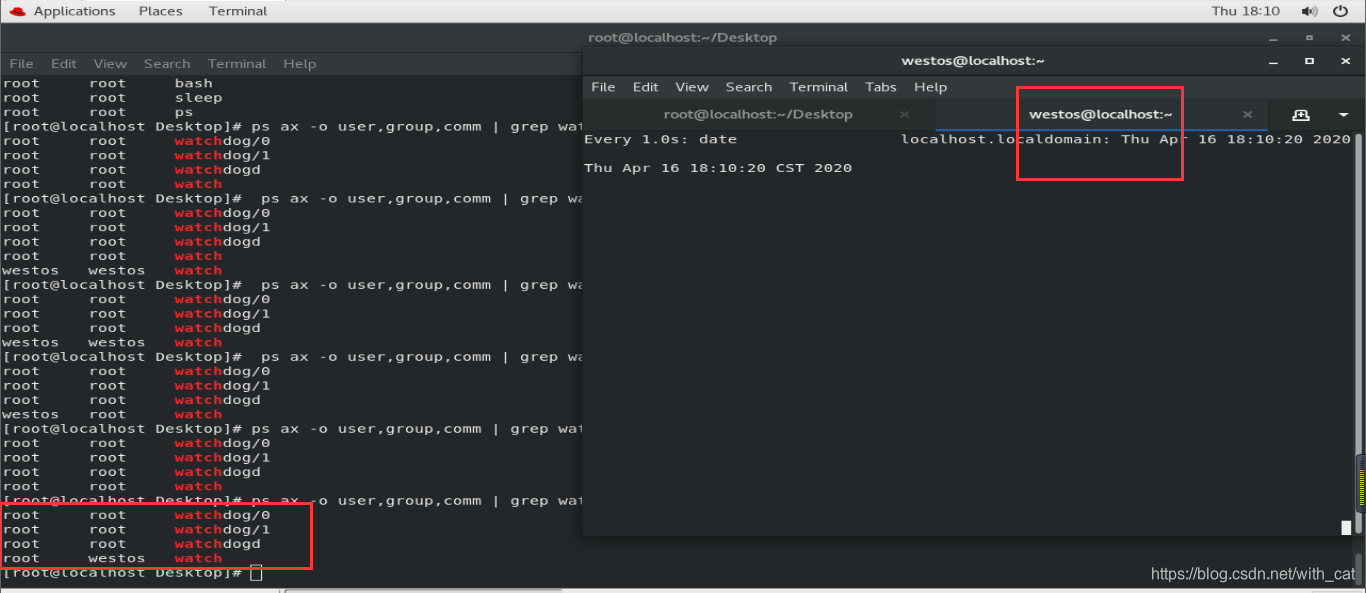This screenshot has height=593, width=1366.
Task: Click the new tab icon button
Action: 1301,114
